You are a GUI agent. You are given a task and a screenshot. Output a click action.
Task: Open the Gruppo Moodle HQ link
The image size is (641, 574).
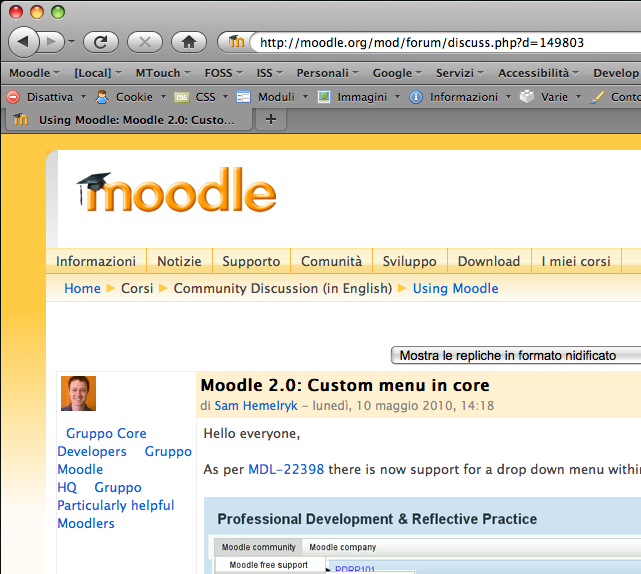coord(125,469)
